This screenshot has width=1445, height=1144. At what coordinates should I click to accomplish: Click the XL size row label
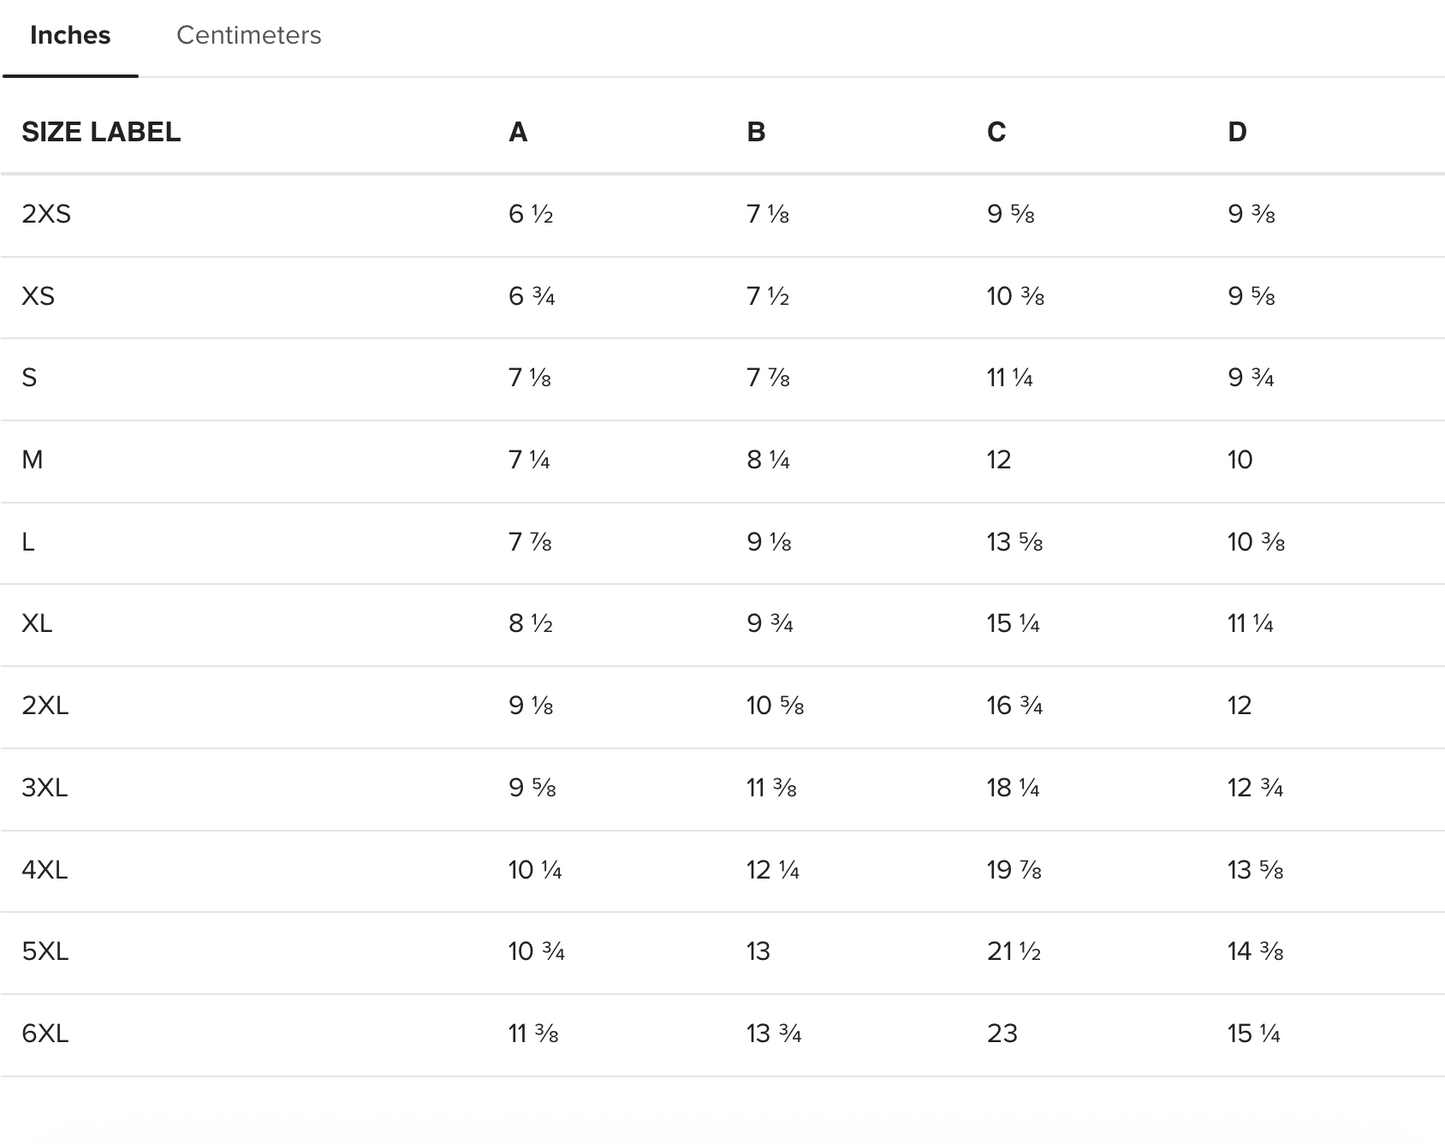[36, 624]
